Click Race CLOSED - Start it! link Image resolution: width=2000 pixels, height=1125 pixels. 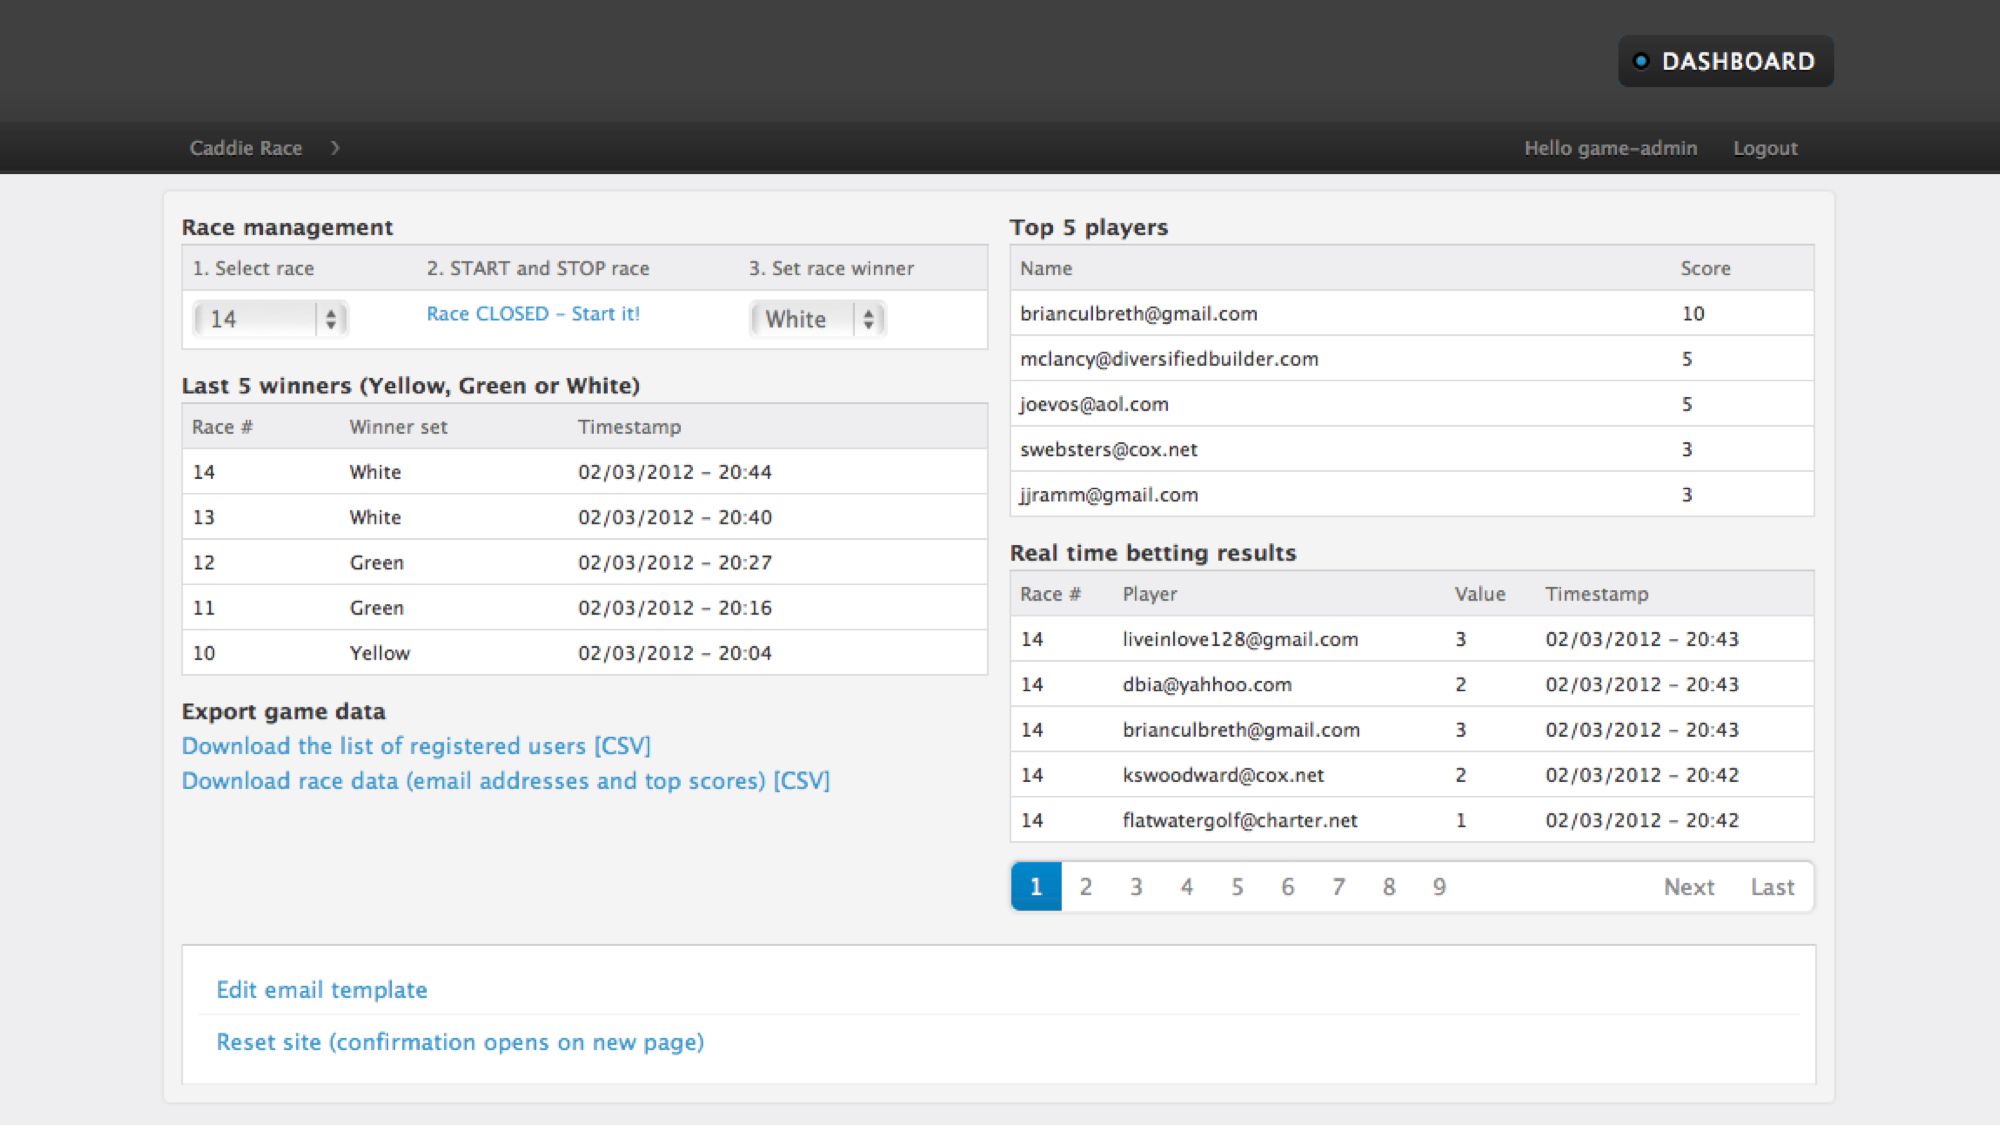[x=532, y=314]
